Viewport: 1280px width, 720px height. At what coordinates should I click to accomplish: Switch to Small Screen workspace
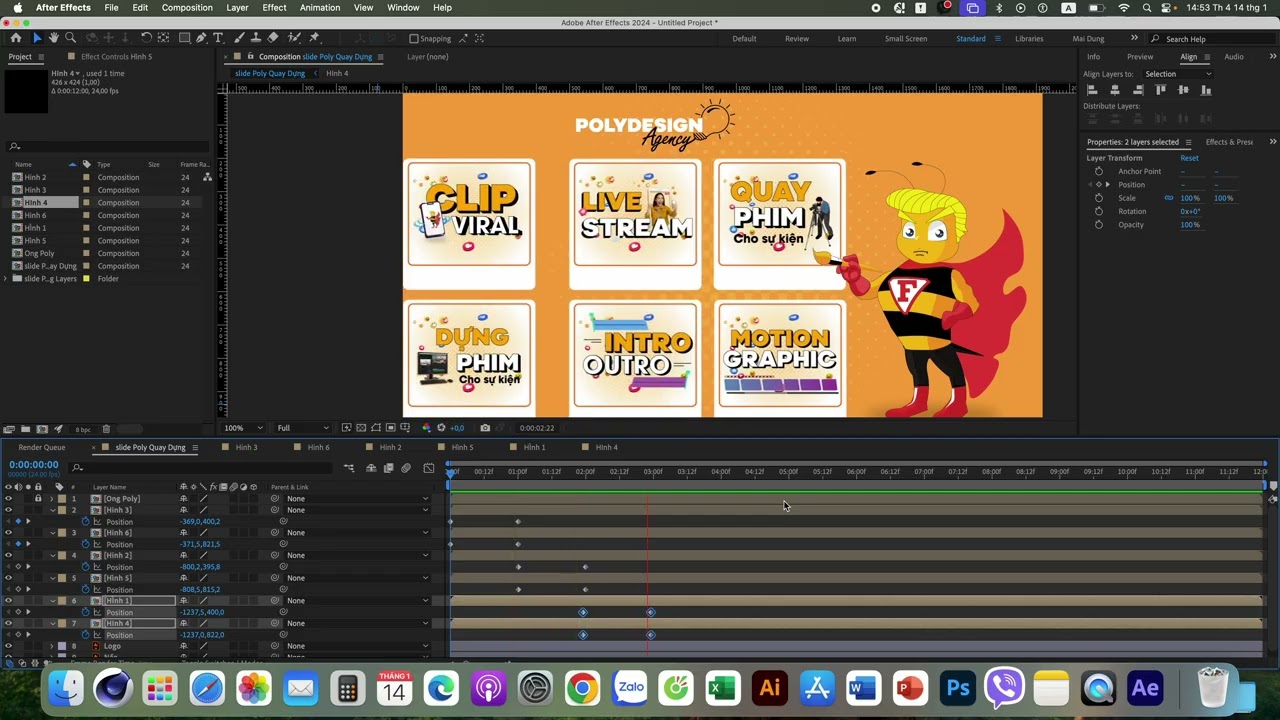[906, 39]
